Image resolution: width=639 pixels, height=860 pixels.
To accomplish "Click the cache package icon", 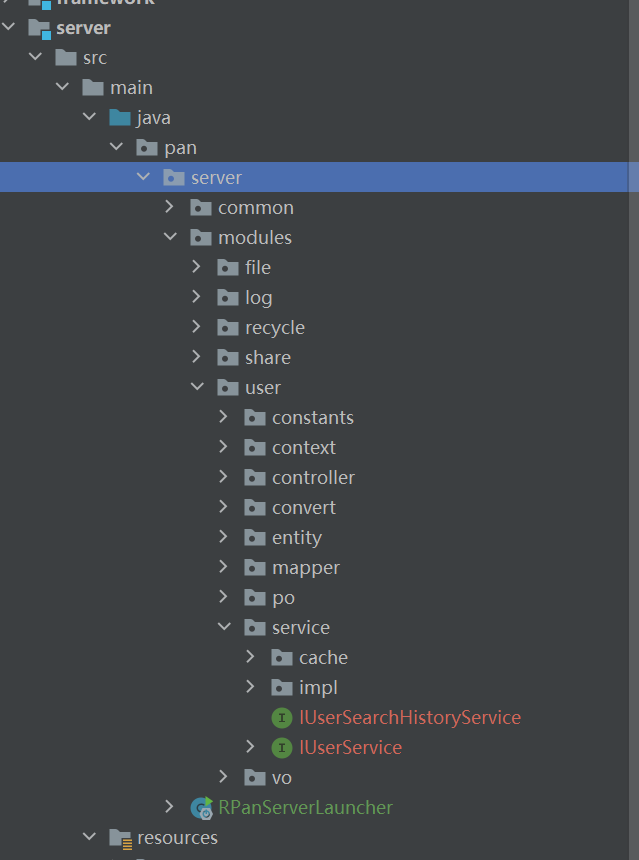I will 282,657.
